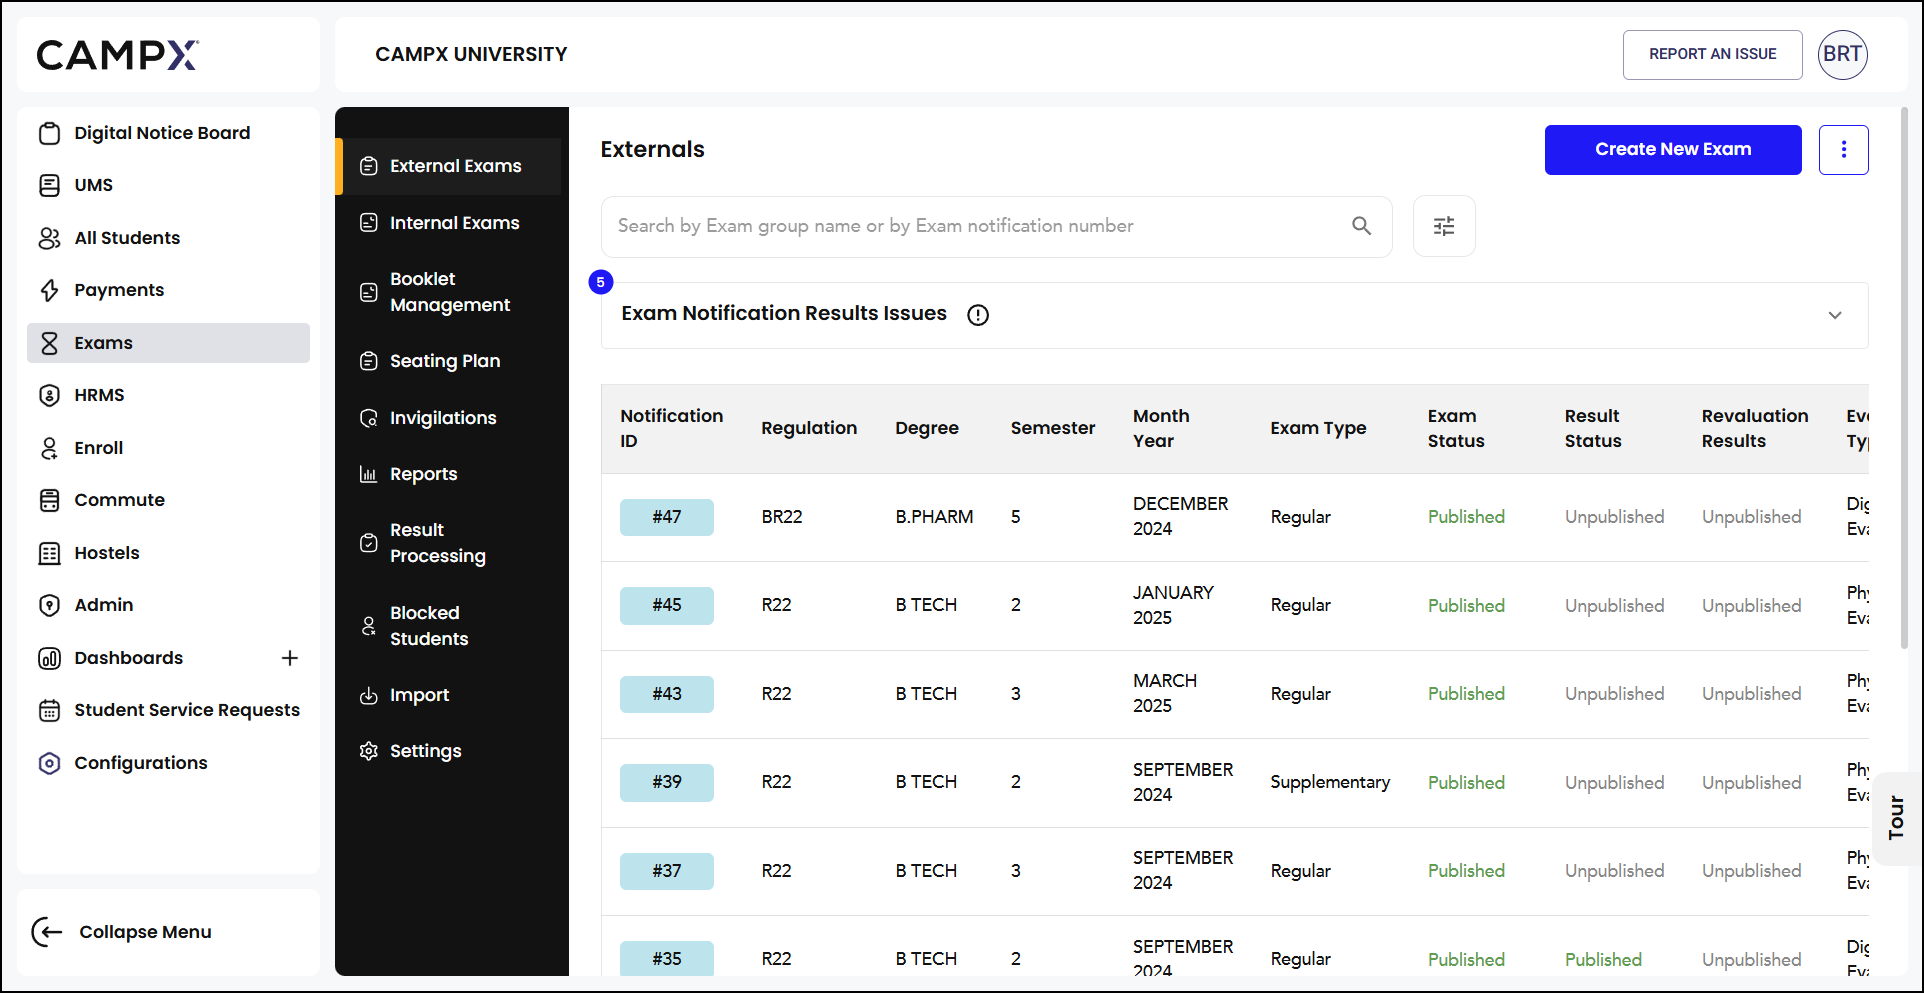Click Exam Type column header

coord(1318,428)
